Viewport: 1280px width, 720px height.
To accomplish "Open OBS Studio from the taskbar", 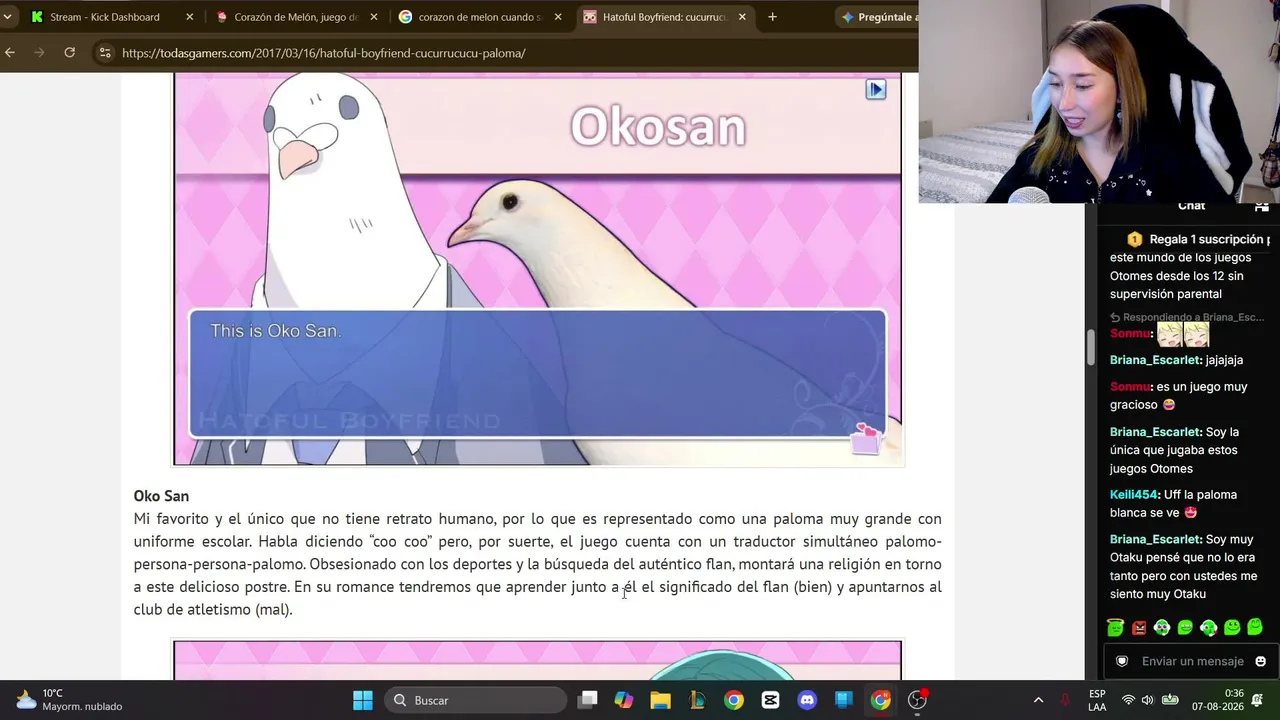I will 917,700.
